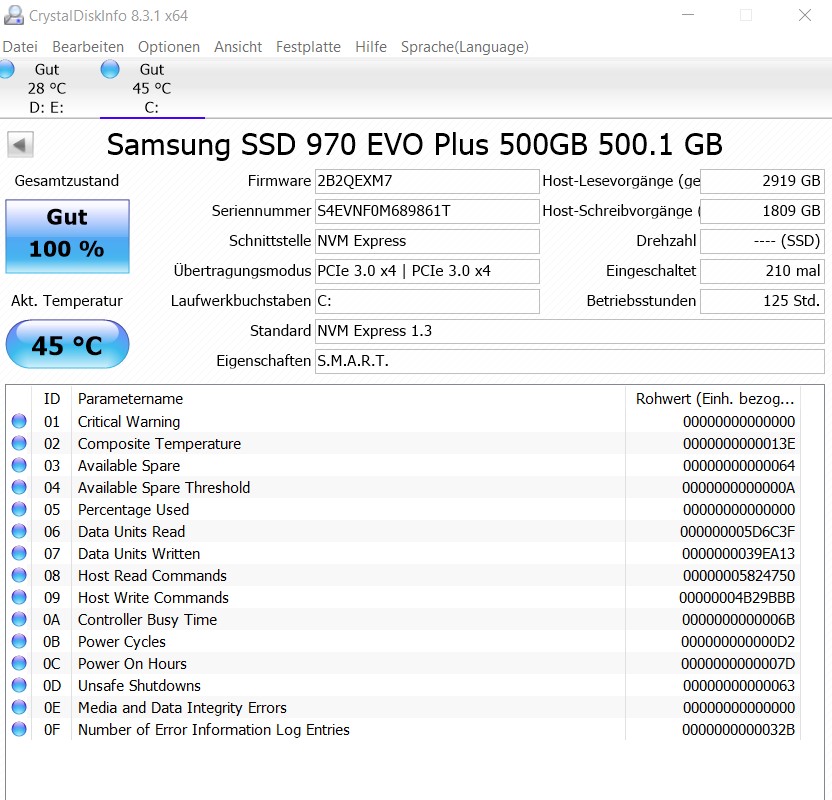The width and height of the screenshot is (832, 800).
Task: Click the ID column header
Action: coord(51,399)
